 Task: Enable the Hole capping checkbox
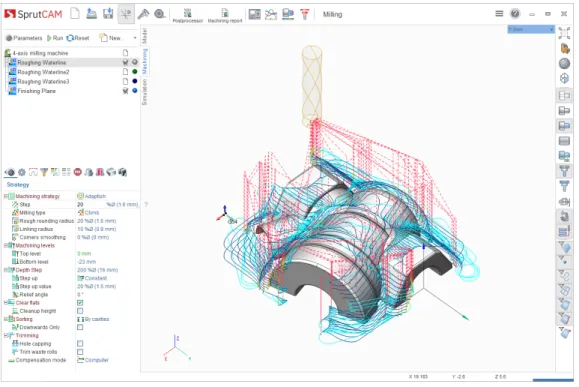tap(80, 344)
